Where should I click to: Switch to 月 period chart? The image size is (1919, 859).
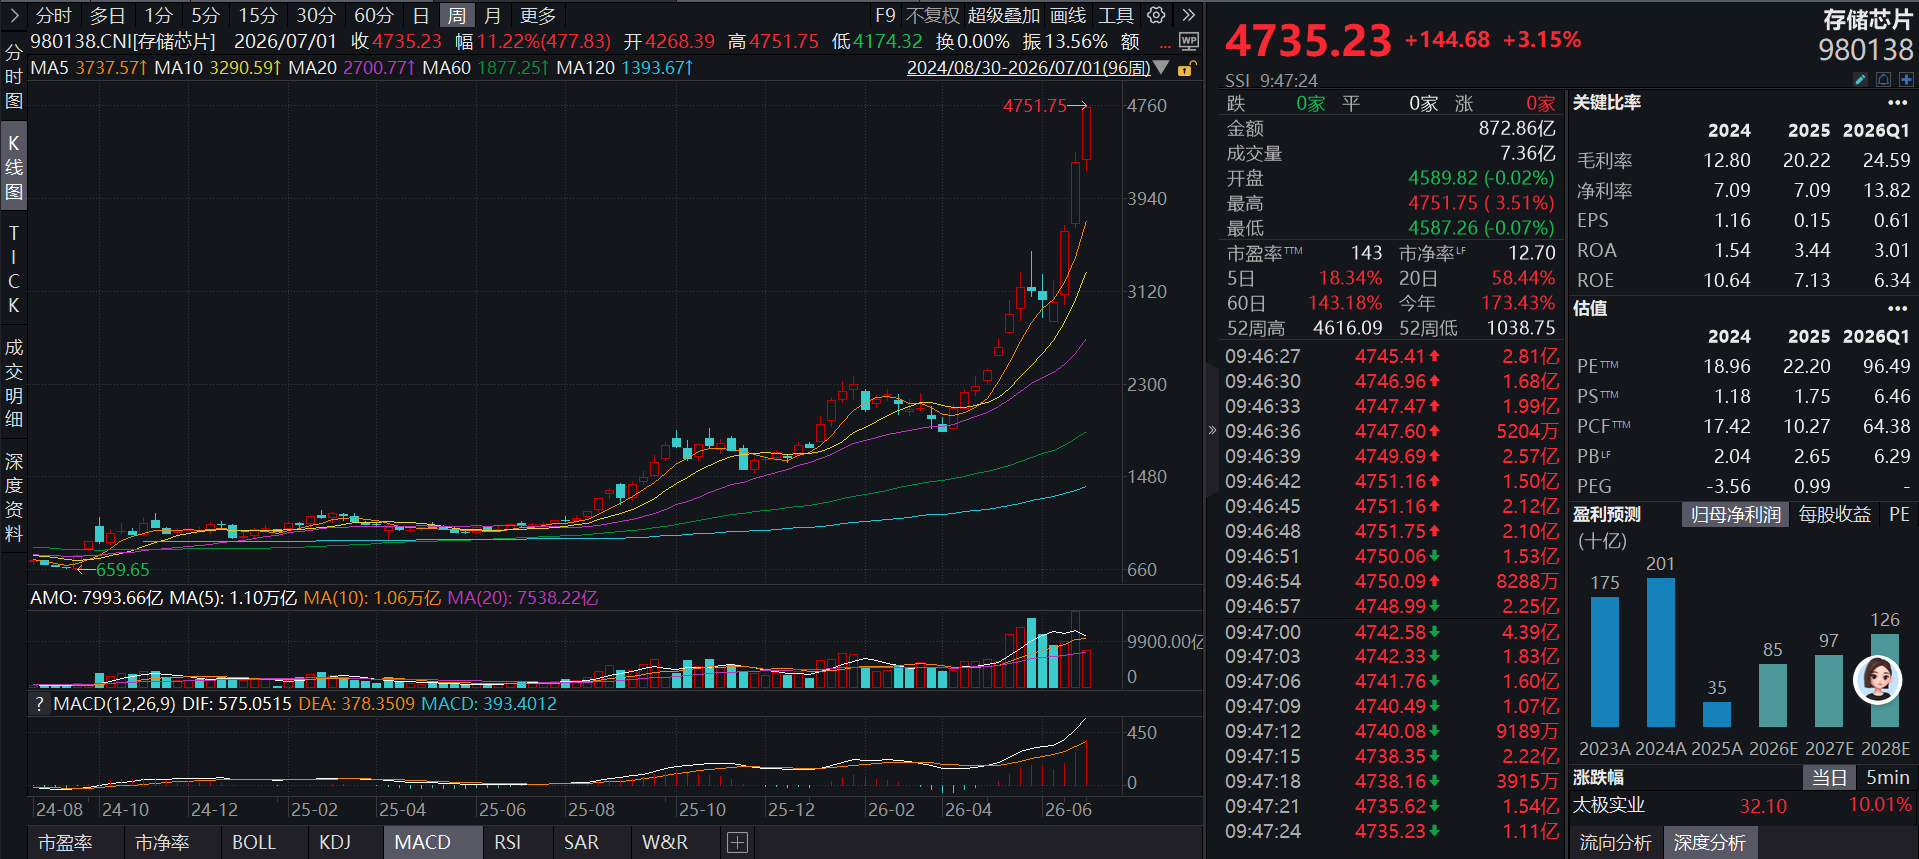(x=492, y=15)
